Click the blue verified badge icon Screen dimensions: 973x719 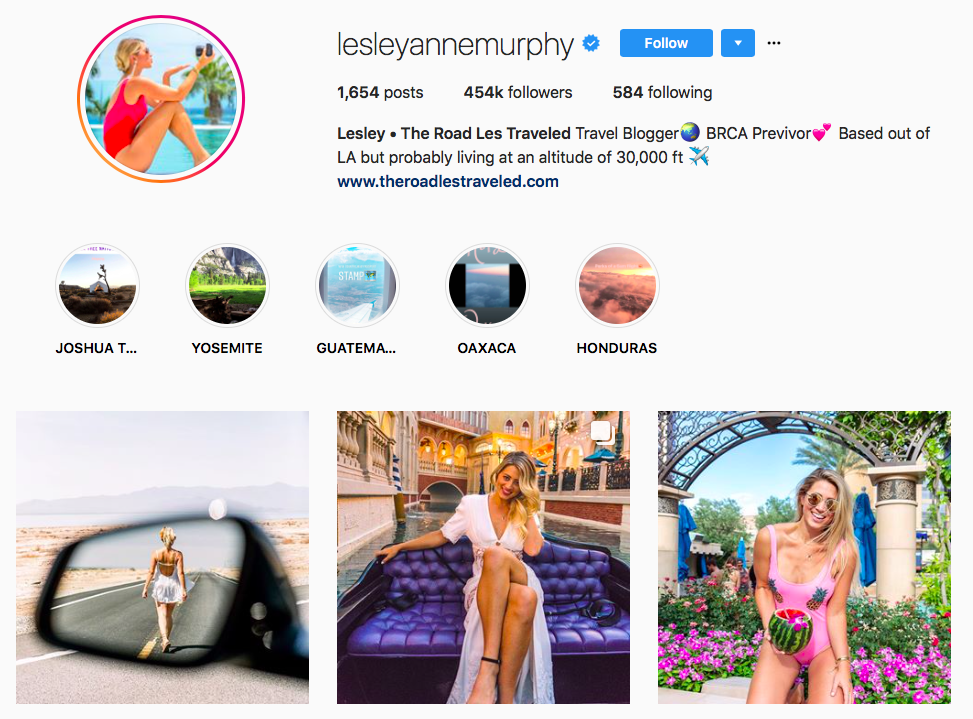point(591,43)
